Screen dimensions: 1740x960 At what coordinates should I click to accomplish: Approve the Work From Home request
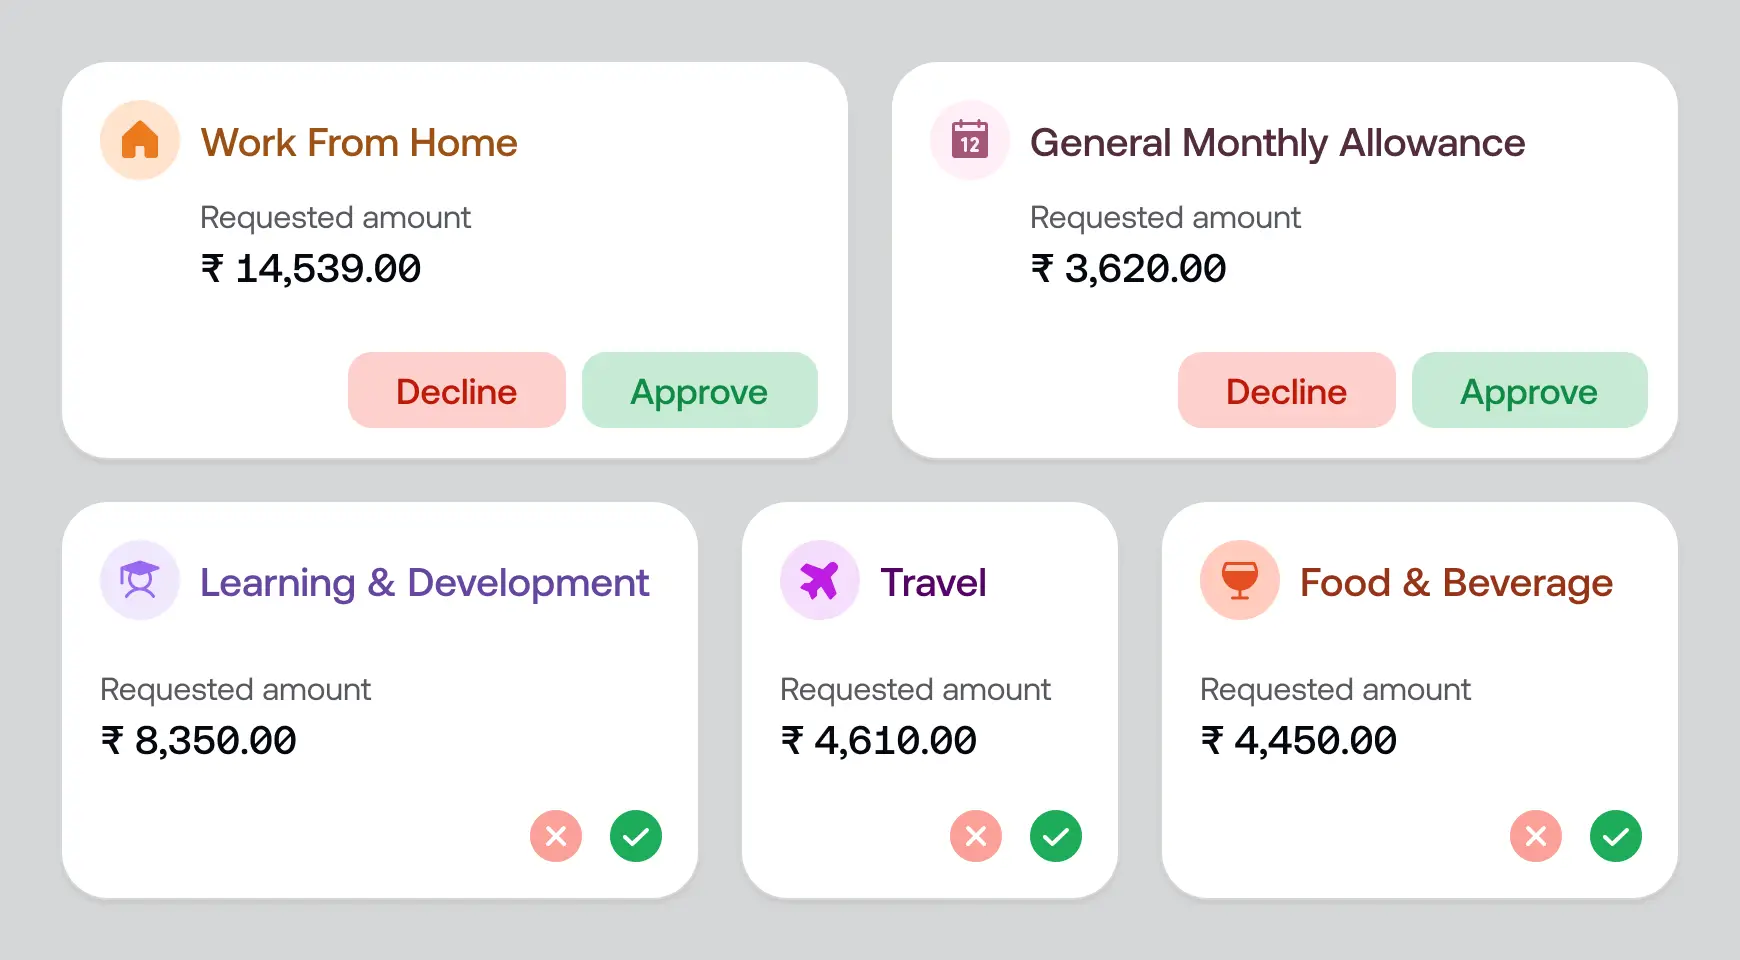tap(699, 390)
